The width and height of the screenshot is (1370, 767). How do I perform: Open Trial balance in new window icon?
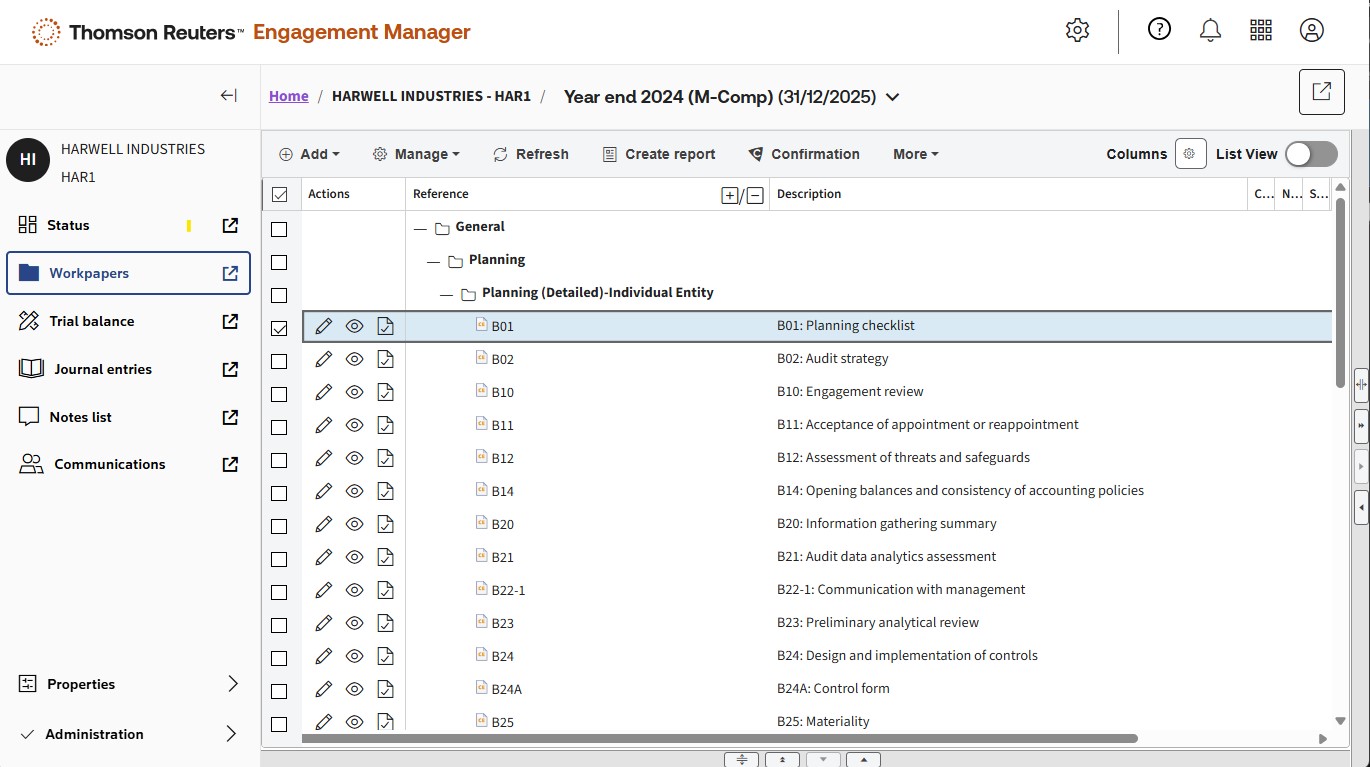pyautogui.click(x=230, y=321)
